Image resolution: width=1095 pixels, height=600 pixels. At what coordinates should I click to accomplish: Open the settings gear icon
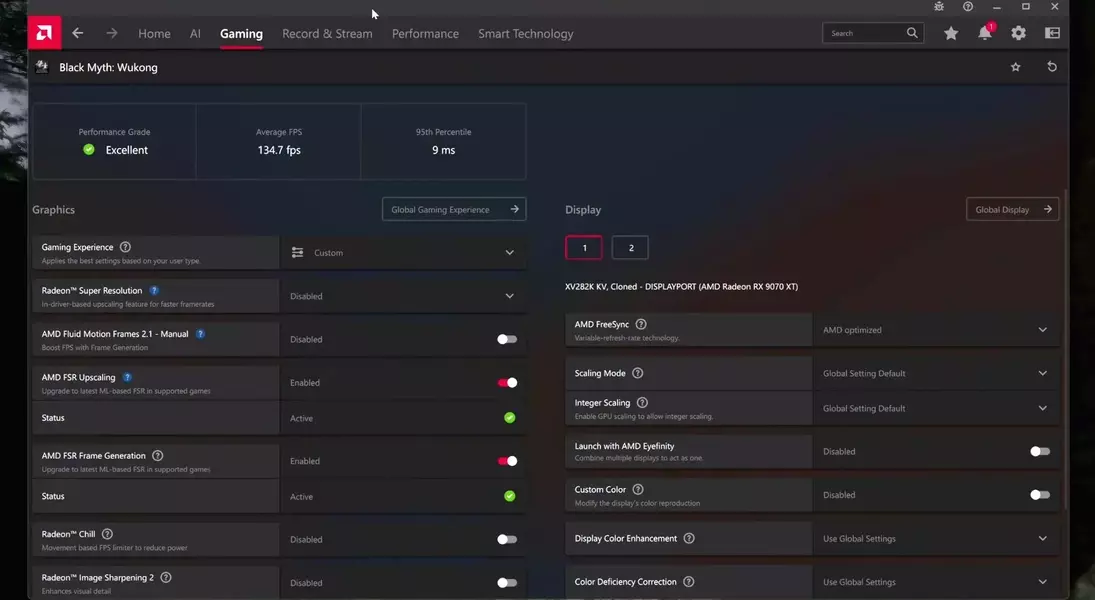[1018, 33]
